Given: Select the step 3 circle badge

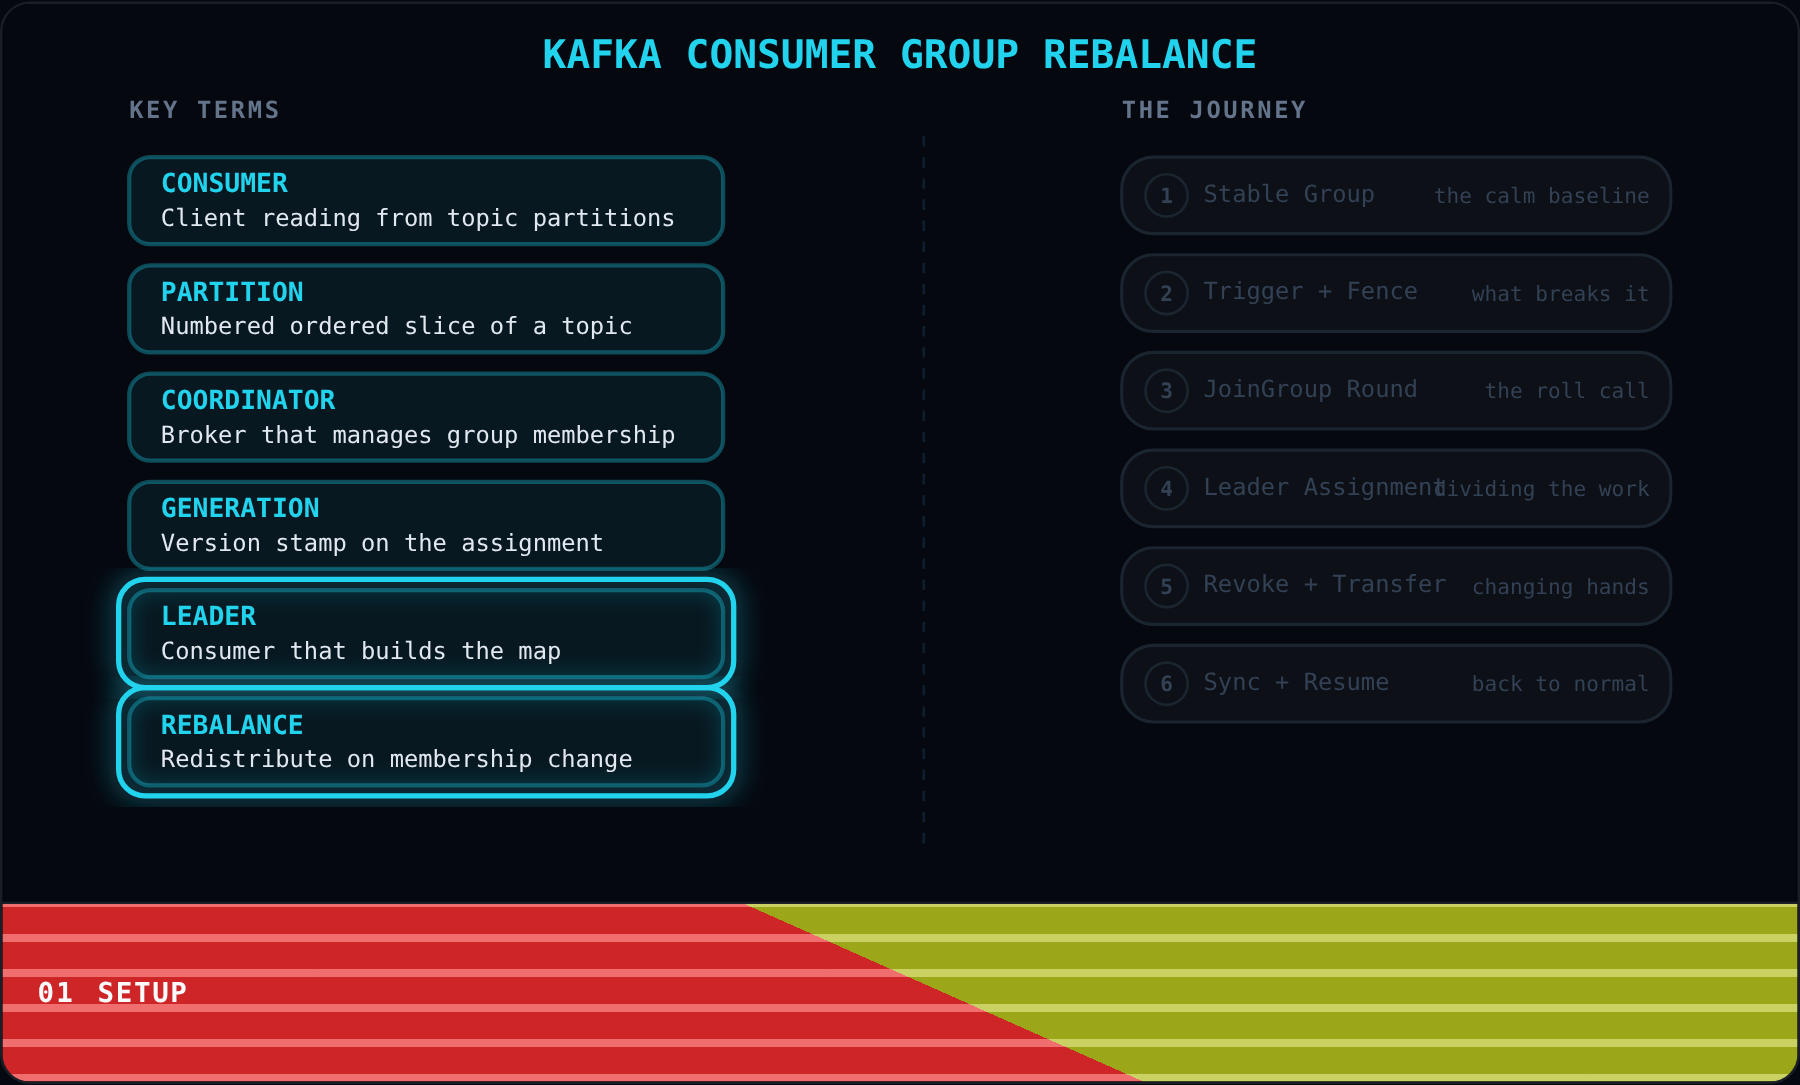Looking at the screenshot, I should [1166, 390].
